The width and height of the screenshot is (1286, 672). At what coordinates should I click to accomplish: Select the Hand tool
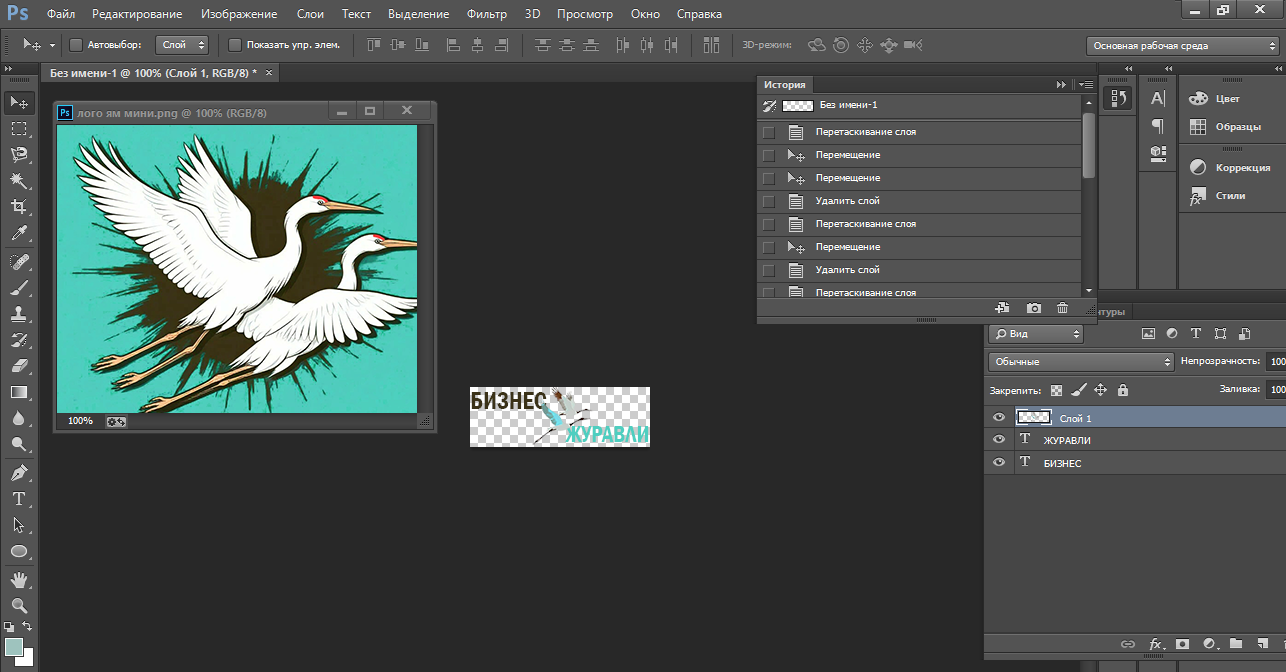tap(18, 579)
